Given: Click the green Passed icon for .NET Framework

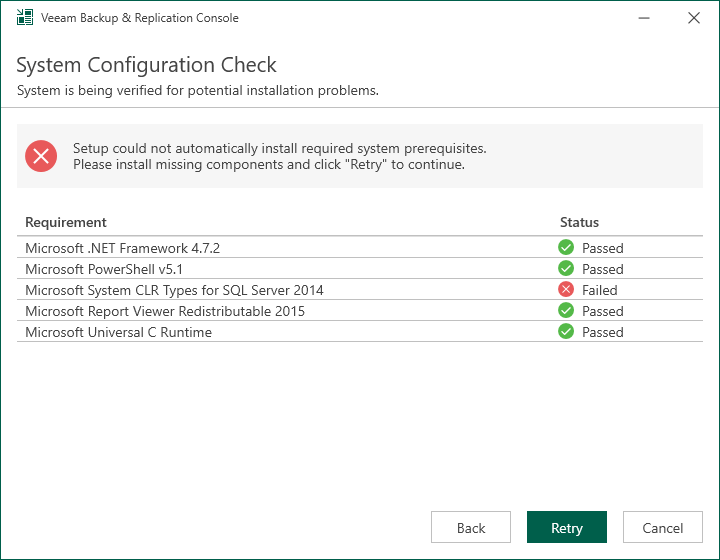Looking at the screenshot, I should (566, 248).
